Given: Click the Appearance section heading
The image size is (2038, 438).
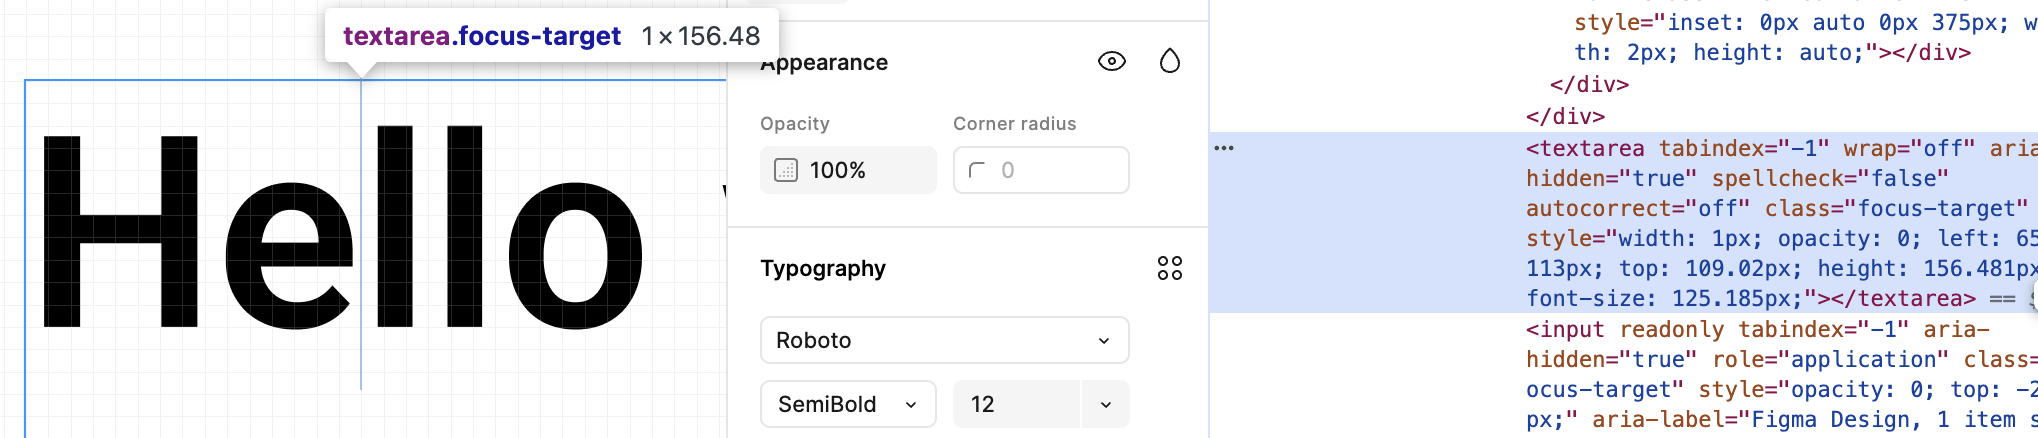Looking at the screenshot, I should tap(824, 63).
